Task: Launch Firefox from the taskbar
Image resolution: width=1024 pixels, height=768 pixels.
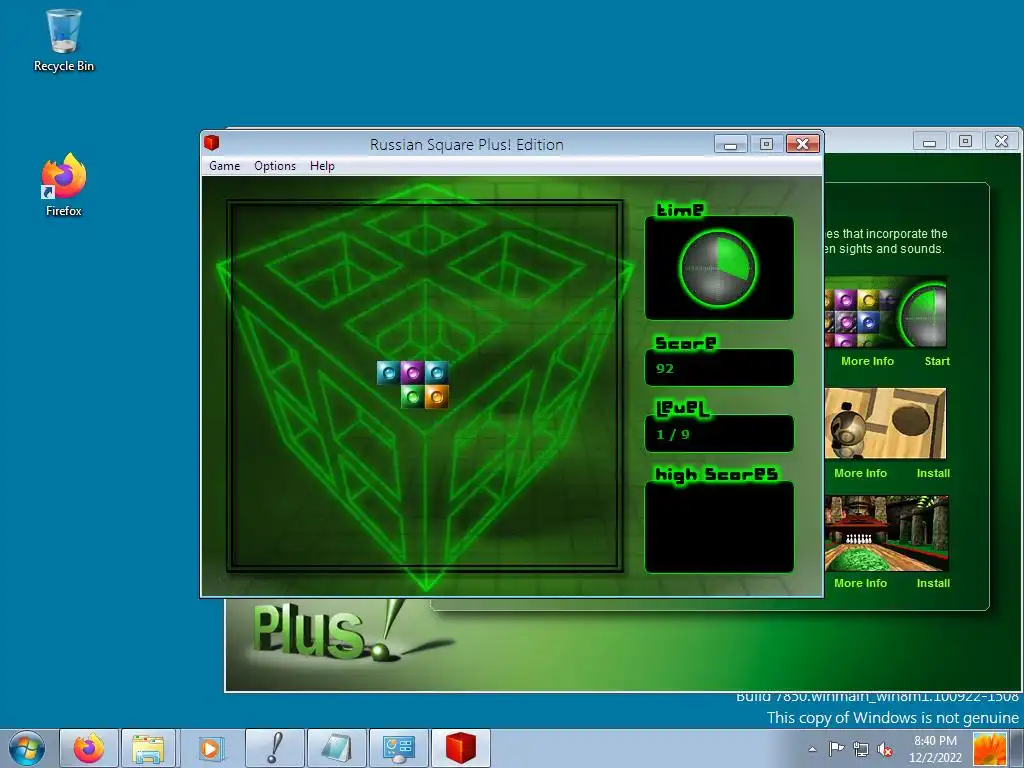Action: coord(89,748)
